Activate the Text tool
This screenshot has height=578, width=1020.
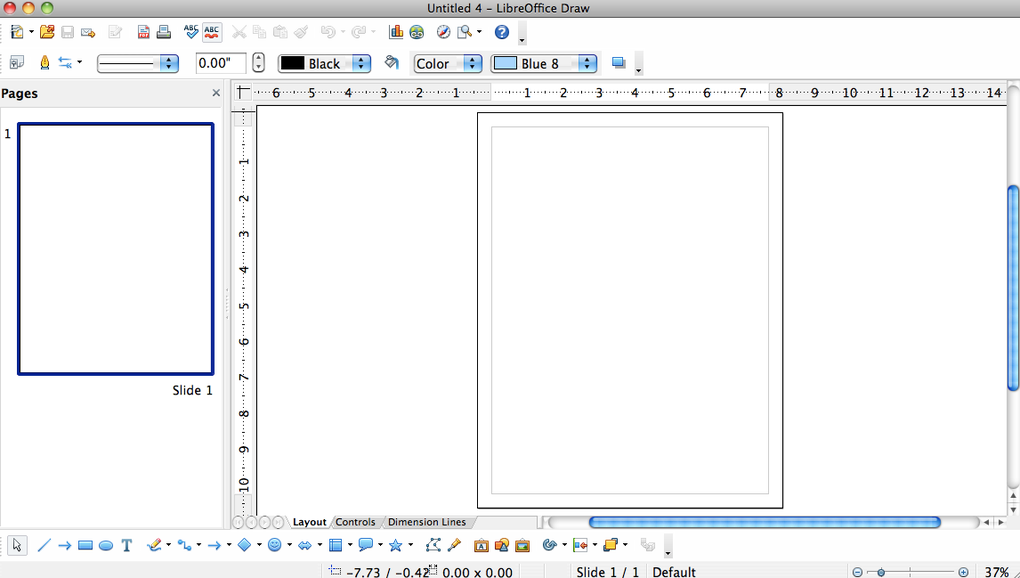[x=127, y=545]
